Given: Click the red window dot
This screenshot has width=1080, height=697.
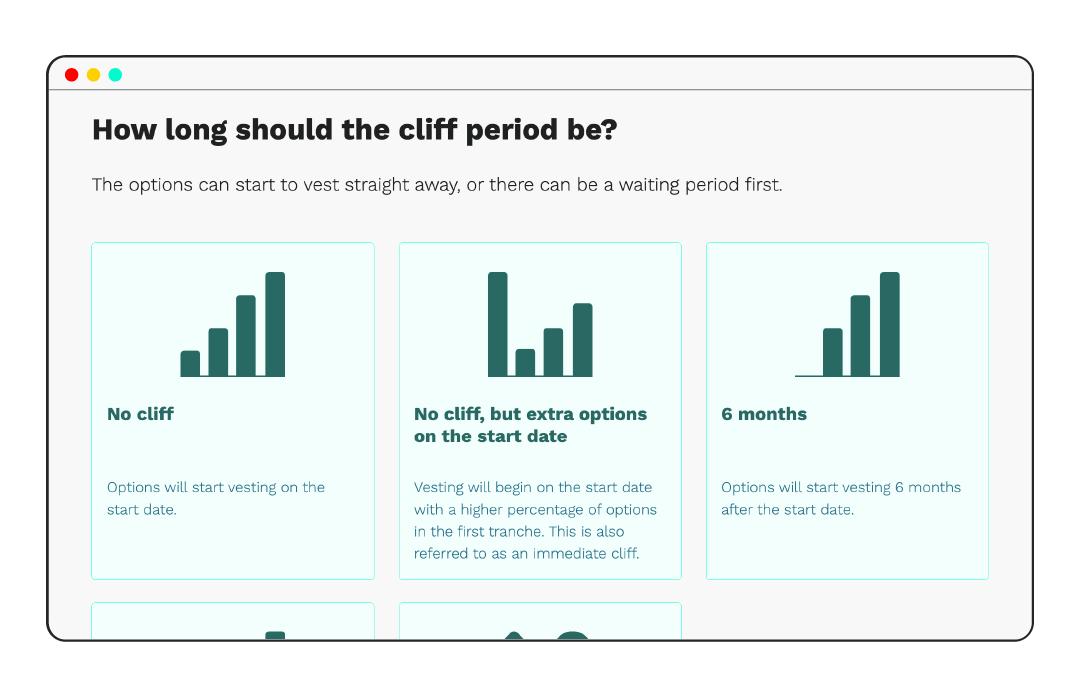Looking at the screenshot, I should point(72,74).
